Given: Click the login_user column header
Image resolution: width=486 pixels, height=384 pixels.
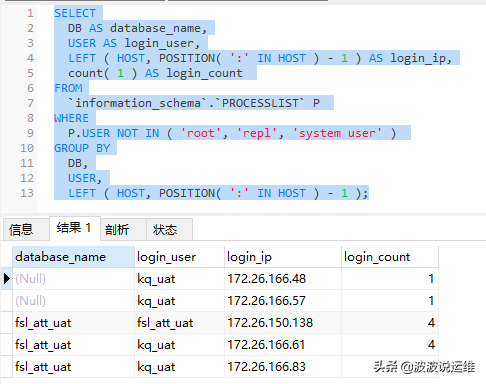Looking at the screenshot, I should tap(179, 257).
